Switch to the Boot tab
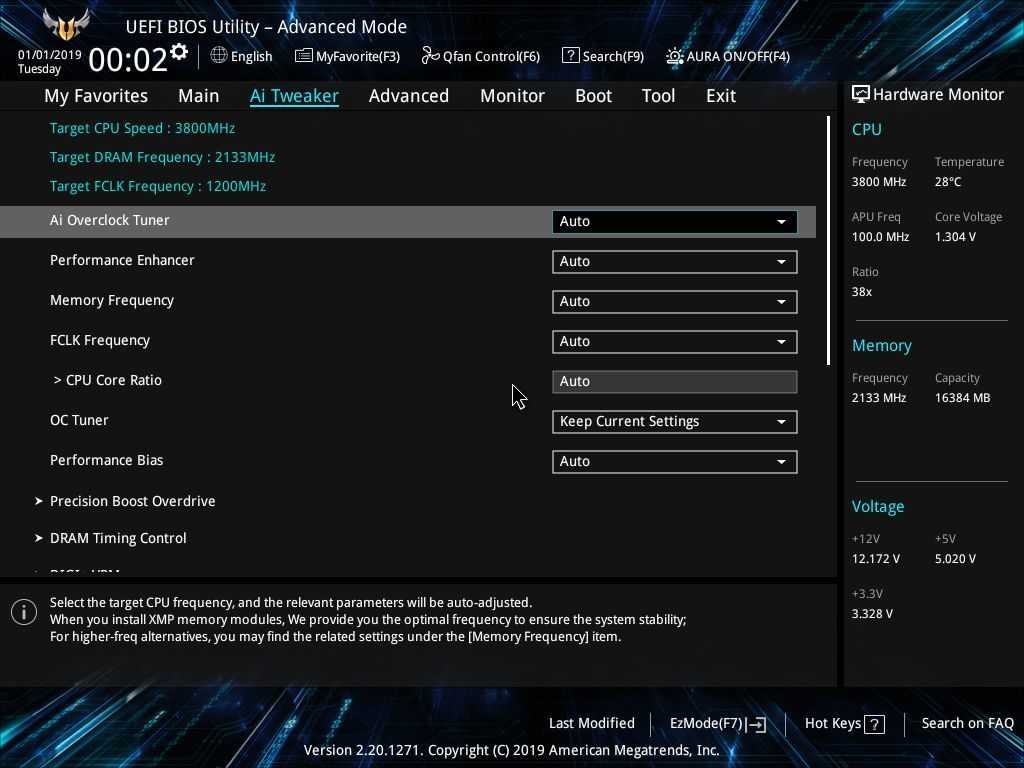The height and width of the screenshot is (768, 1024). coord(593,96)
